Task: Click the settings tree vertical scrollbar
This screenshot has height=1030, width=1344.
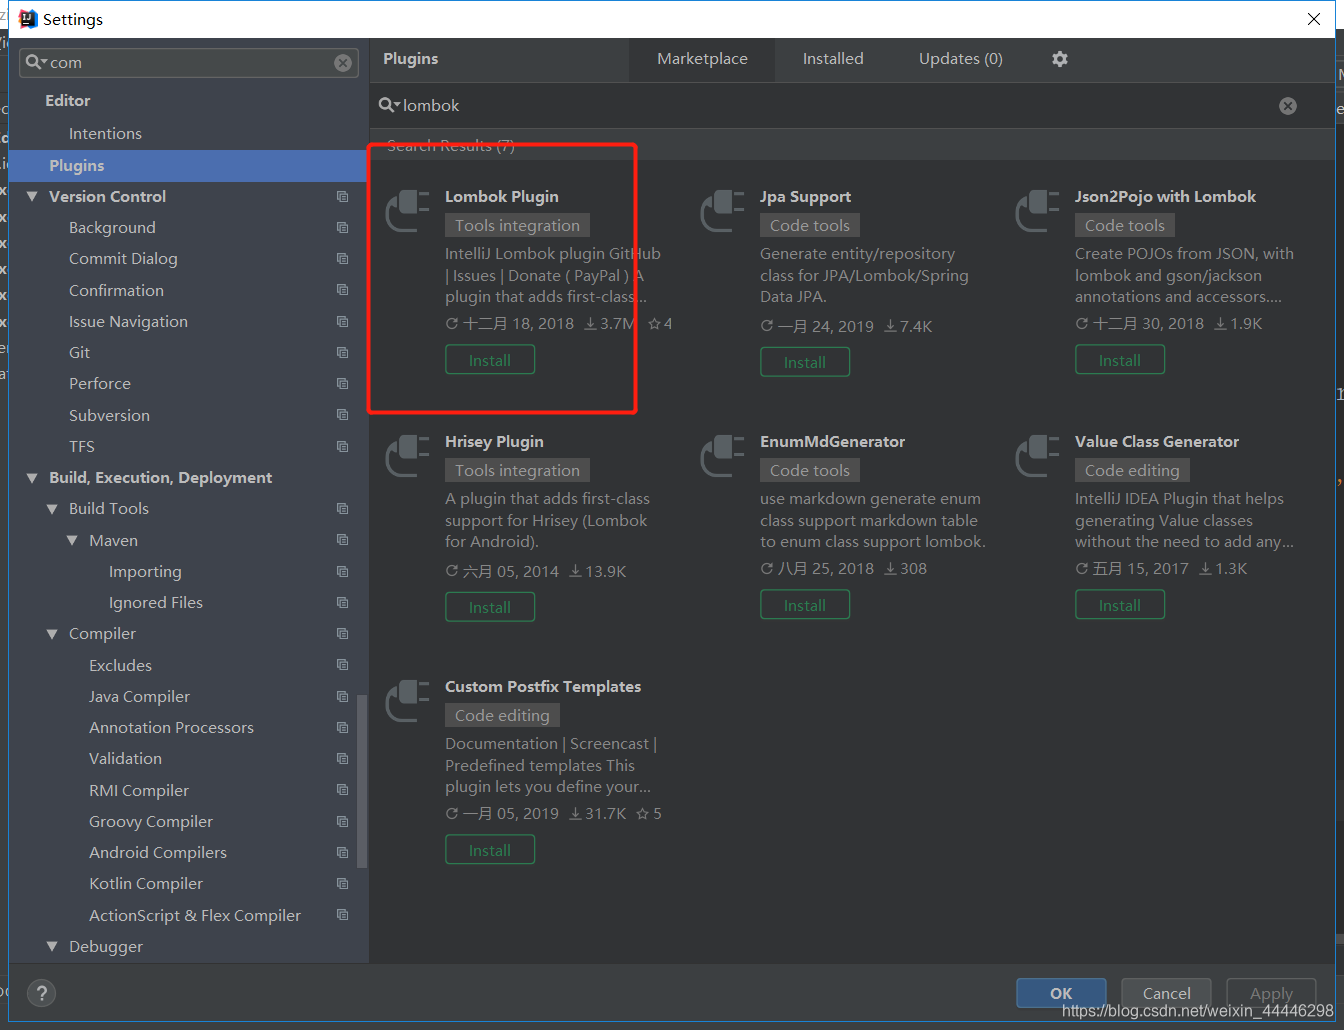Action: (x=362, y=780)
